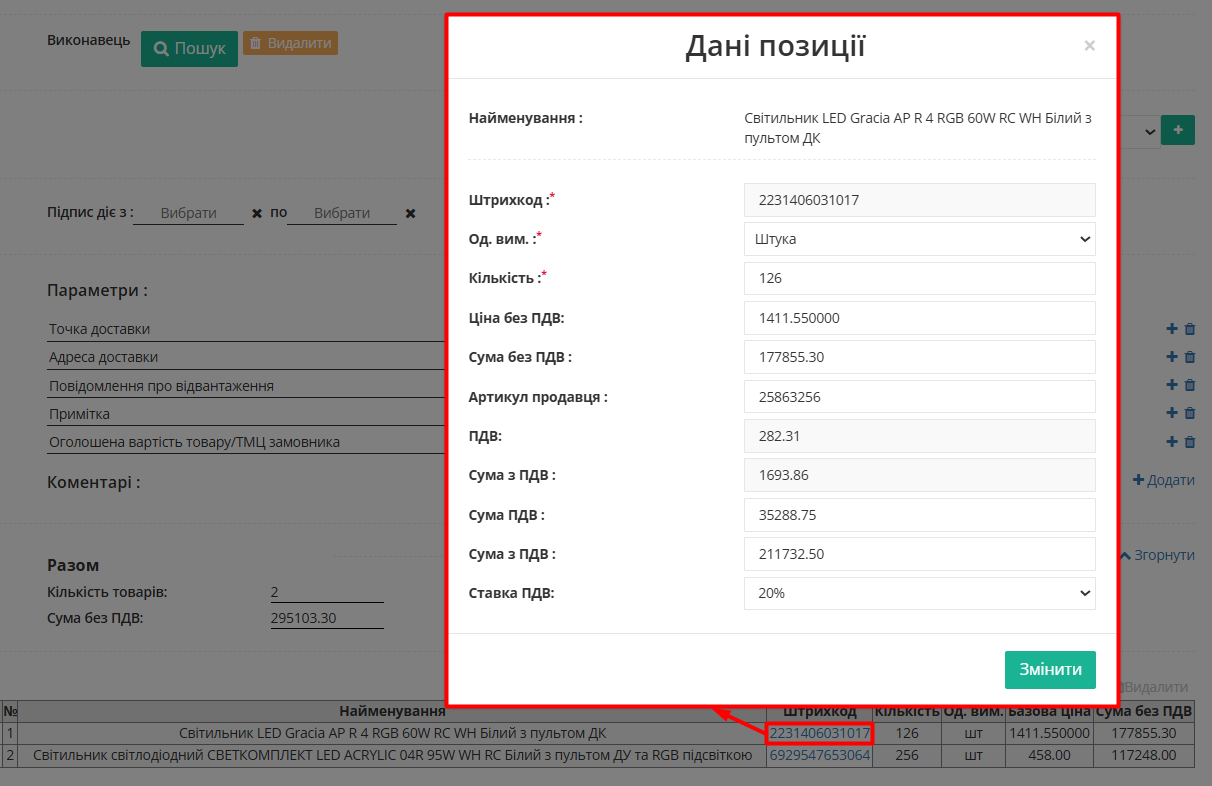Click trash icon for Оголошена вартість товару row
The height and width of the screenshot is (786, 1212).
click(x=1190, y=441)
